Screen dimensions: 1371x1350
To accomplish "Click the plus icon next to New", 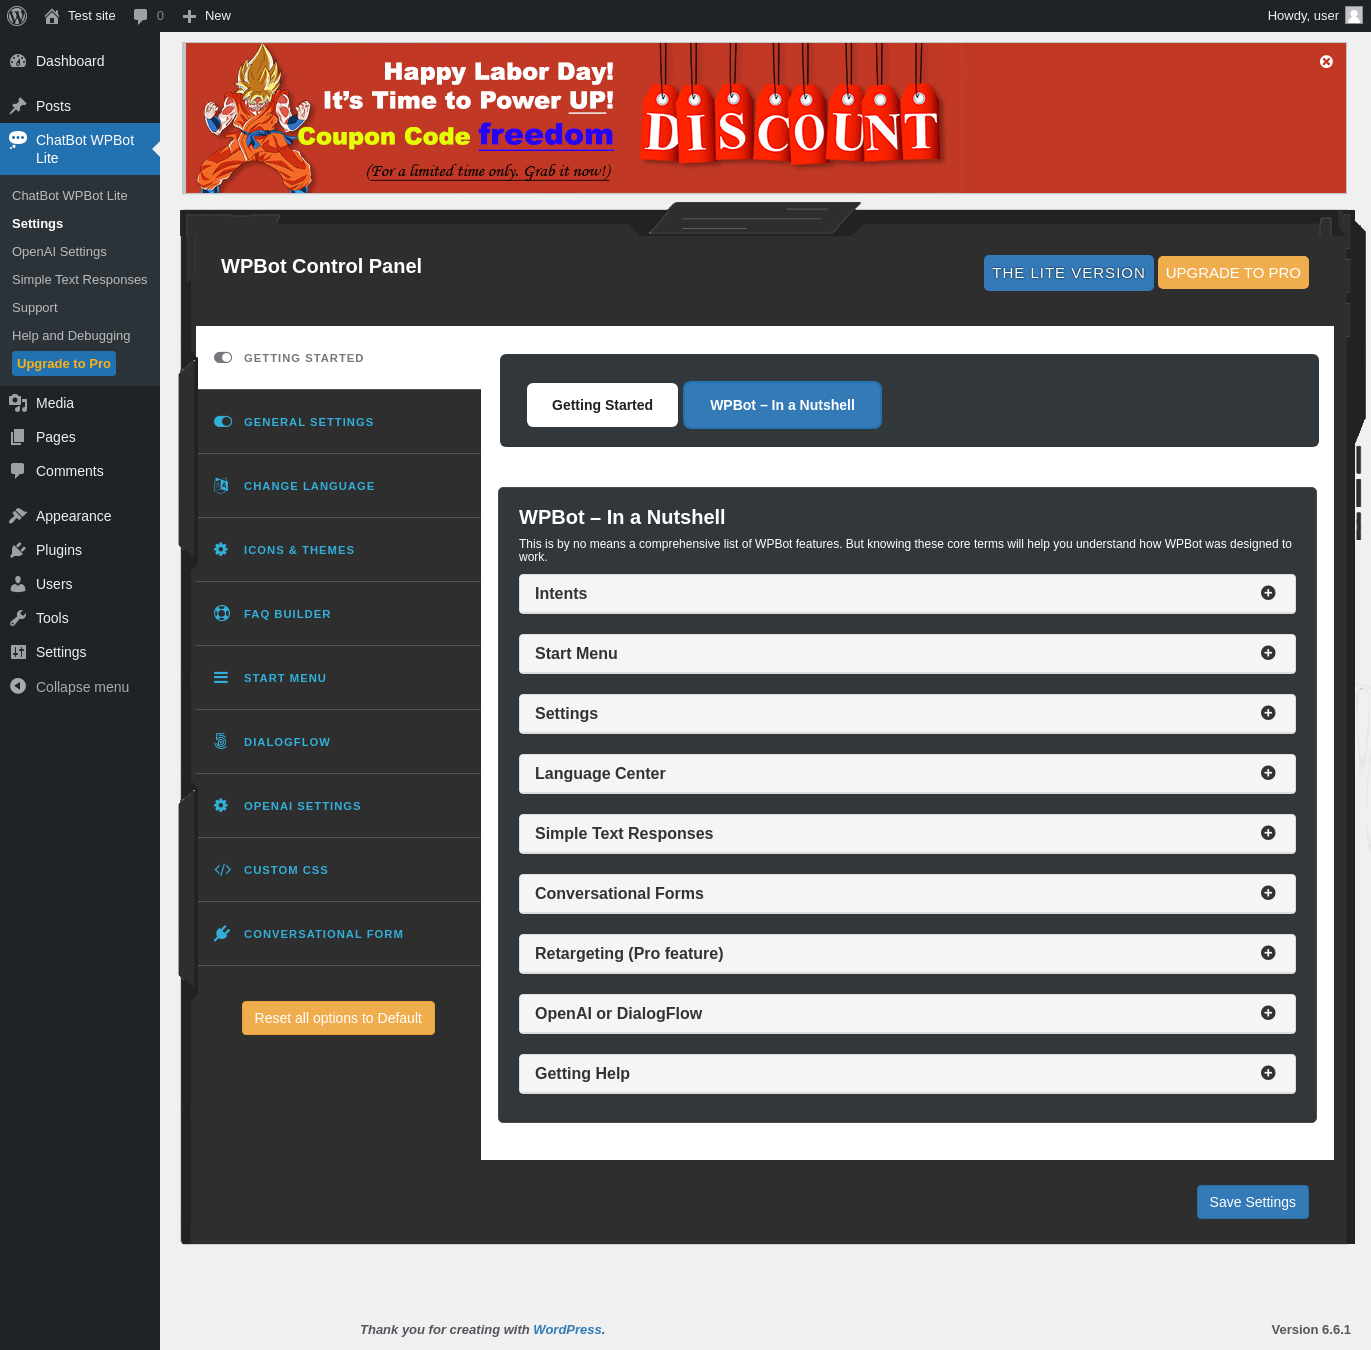I will coord(189,16).
